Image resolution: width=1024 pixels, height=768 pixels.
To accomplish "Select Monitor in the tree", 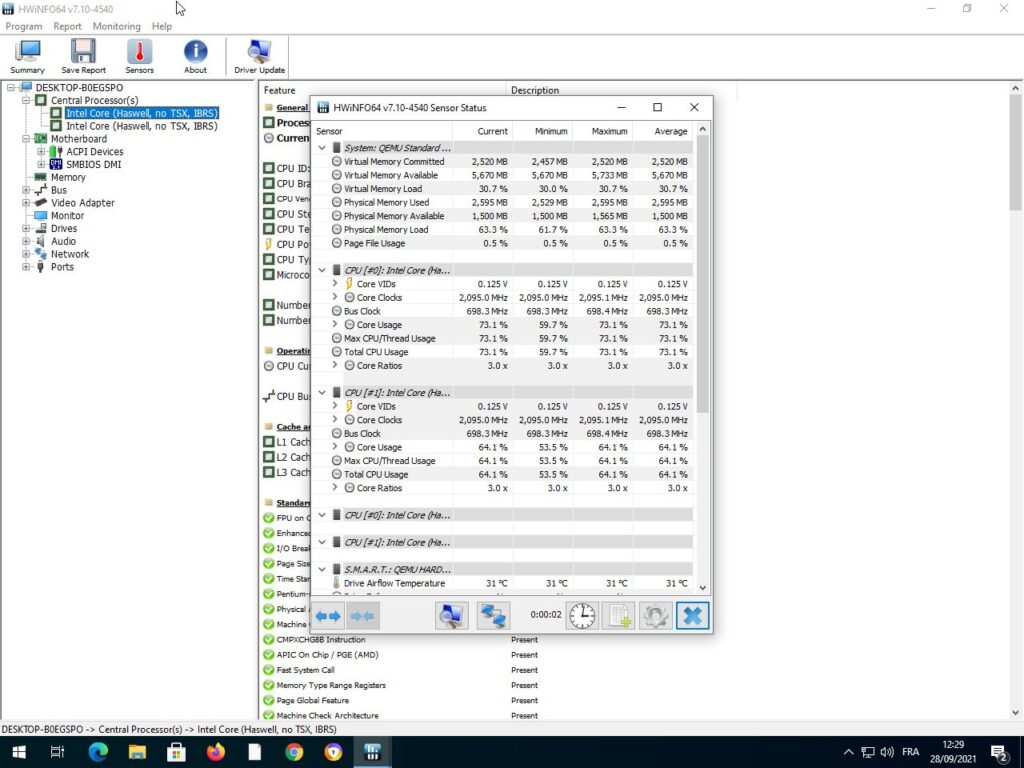I will click(67, 216).
